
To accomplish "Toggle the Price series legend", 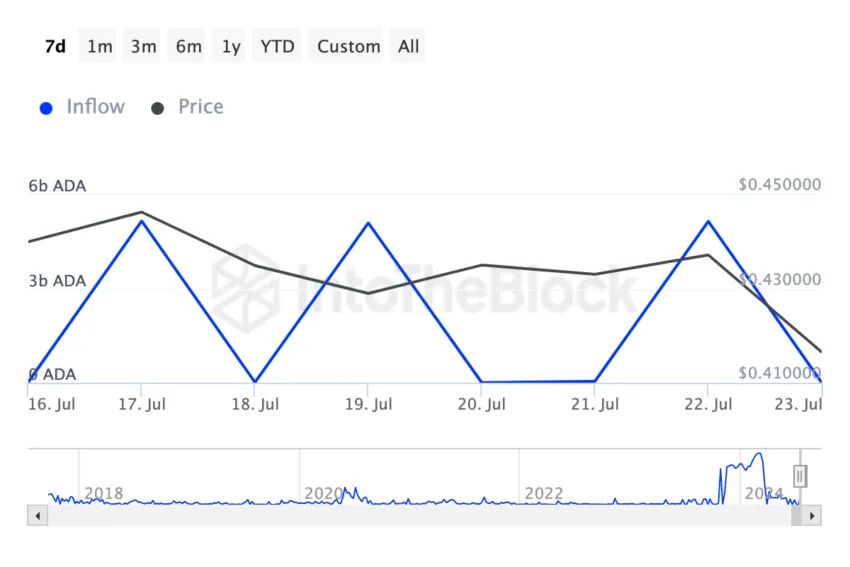I will coord(201,107).
